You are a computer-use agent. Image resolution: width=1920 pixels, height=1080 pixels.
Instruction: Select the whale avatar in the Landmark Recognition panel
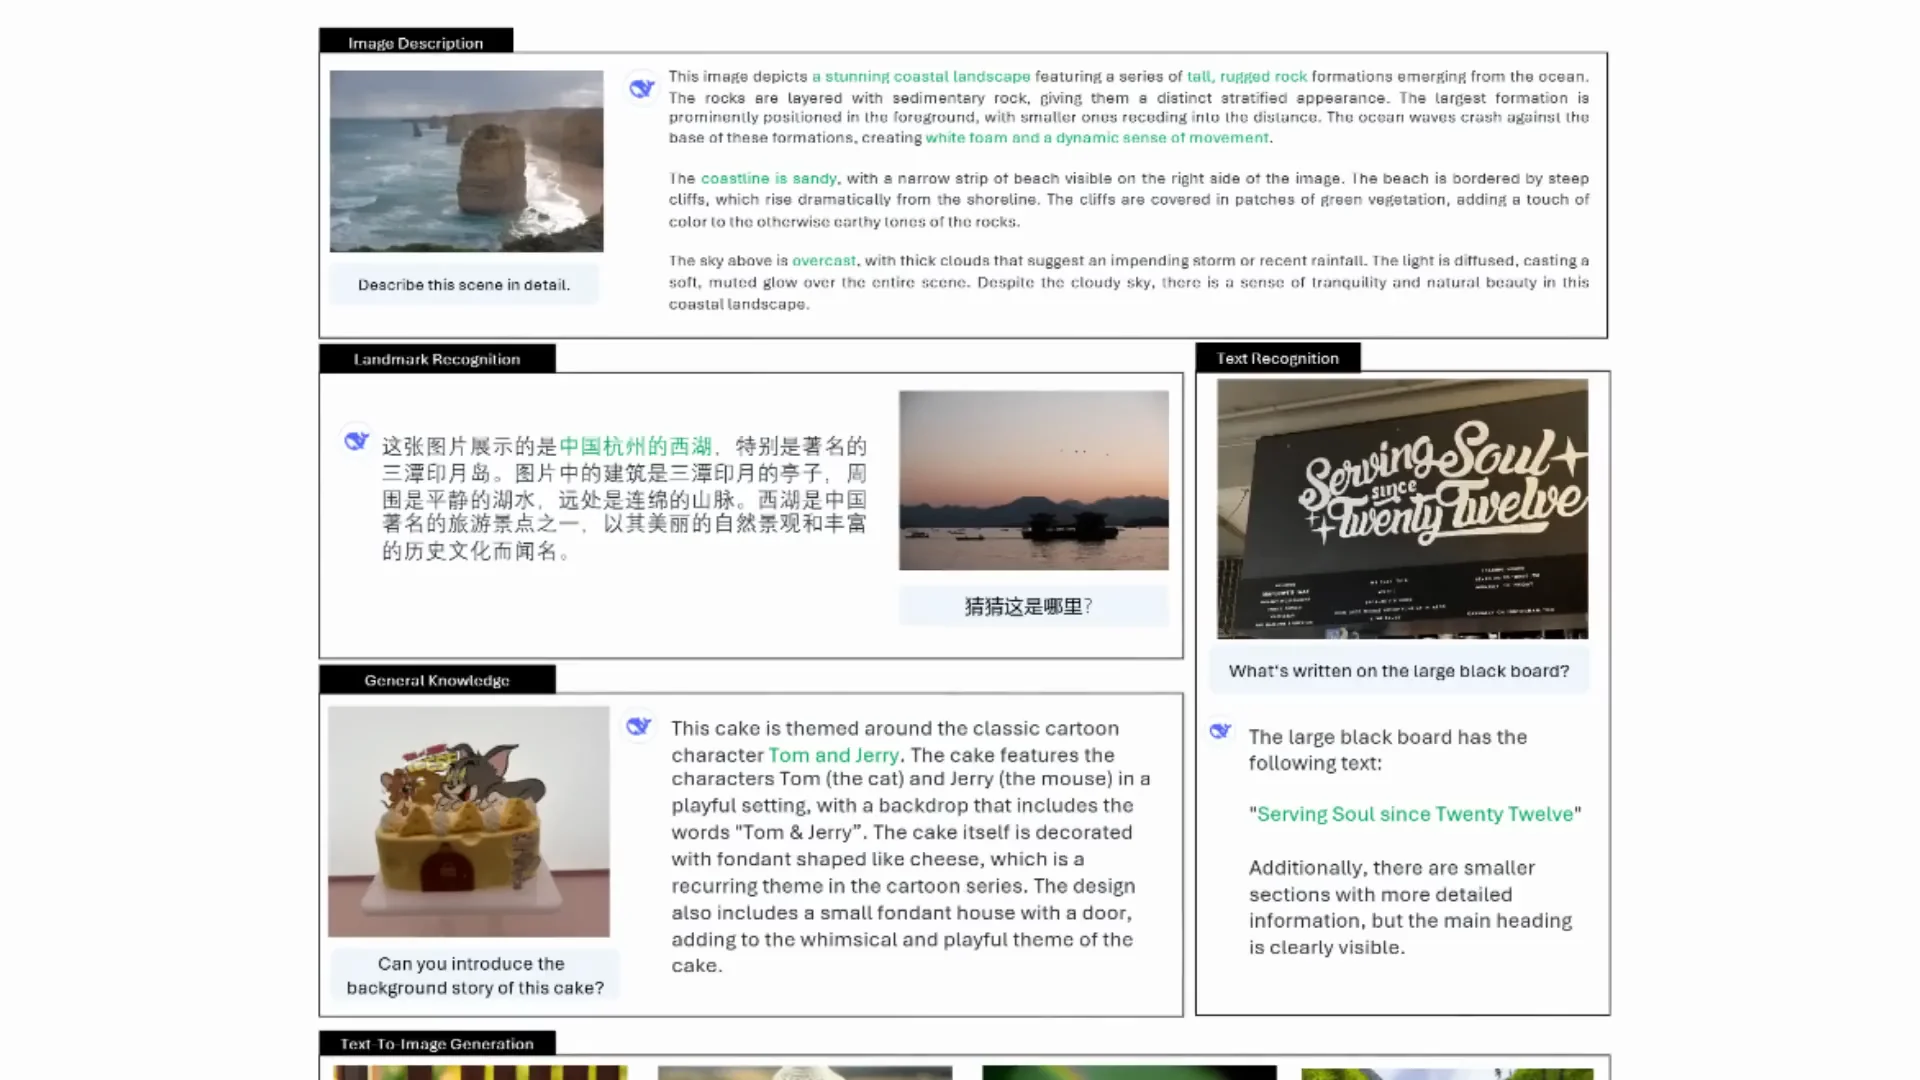click(x=356, y=440)
